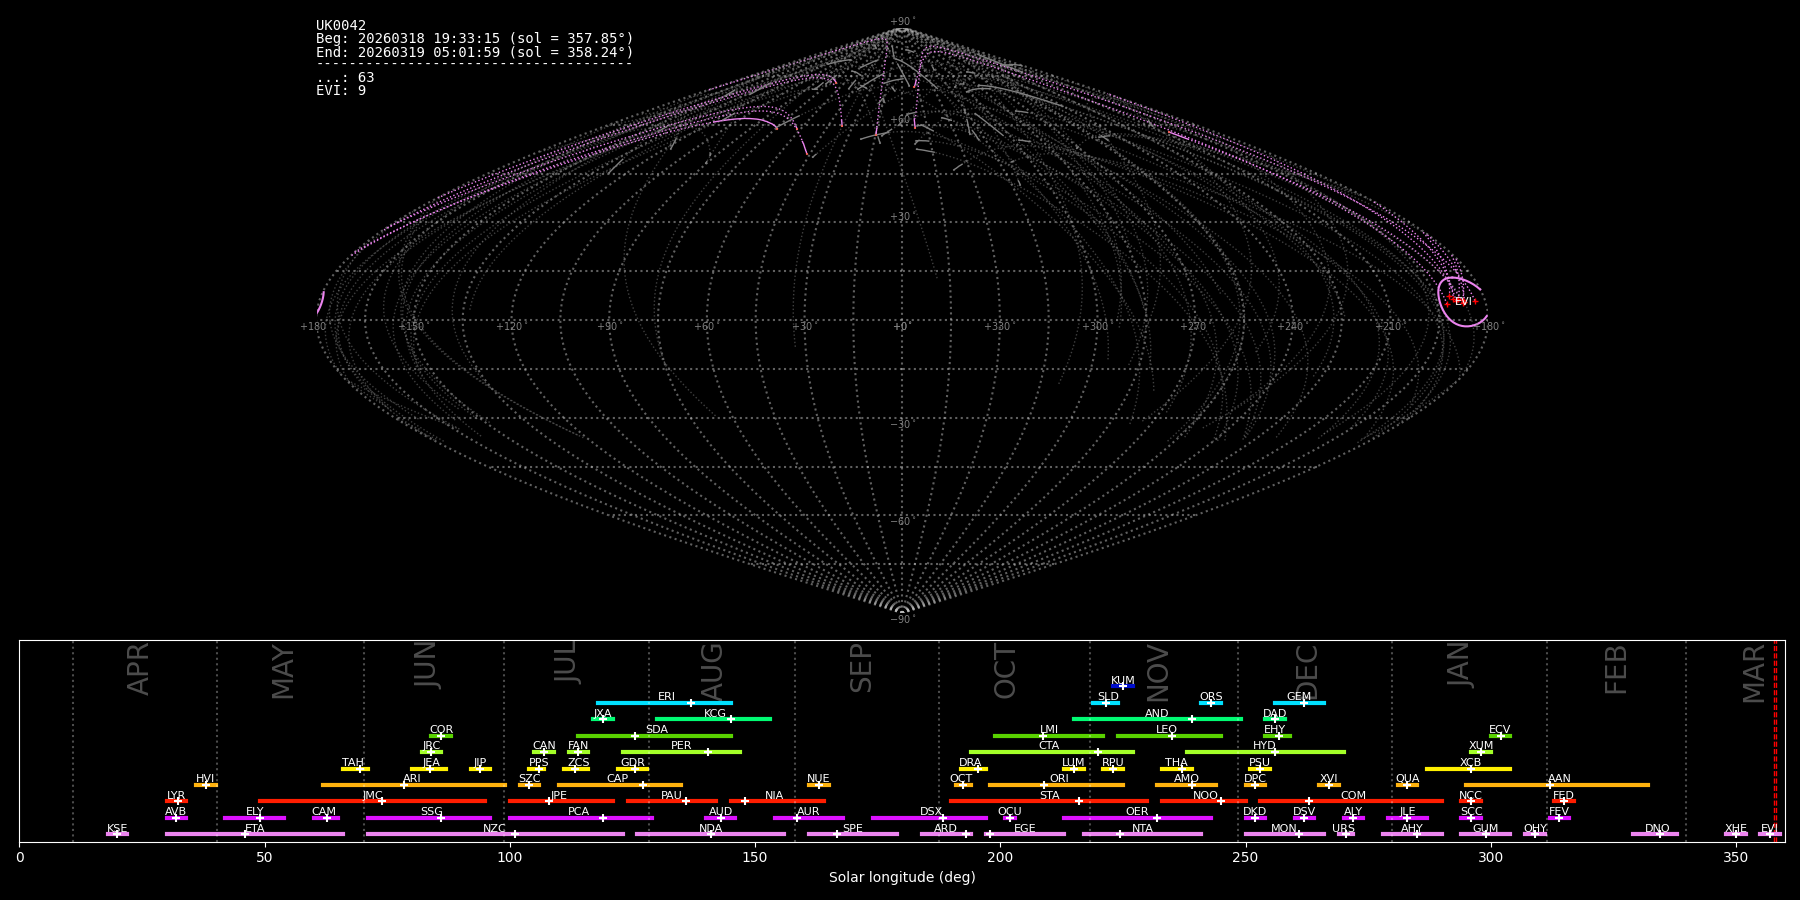1800x900 pixels.
Task: Click the ERI shower label
Action: (x=666, y=697)
